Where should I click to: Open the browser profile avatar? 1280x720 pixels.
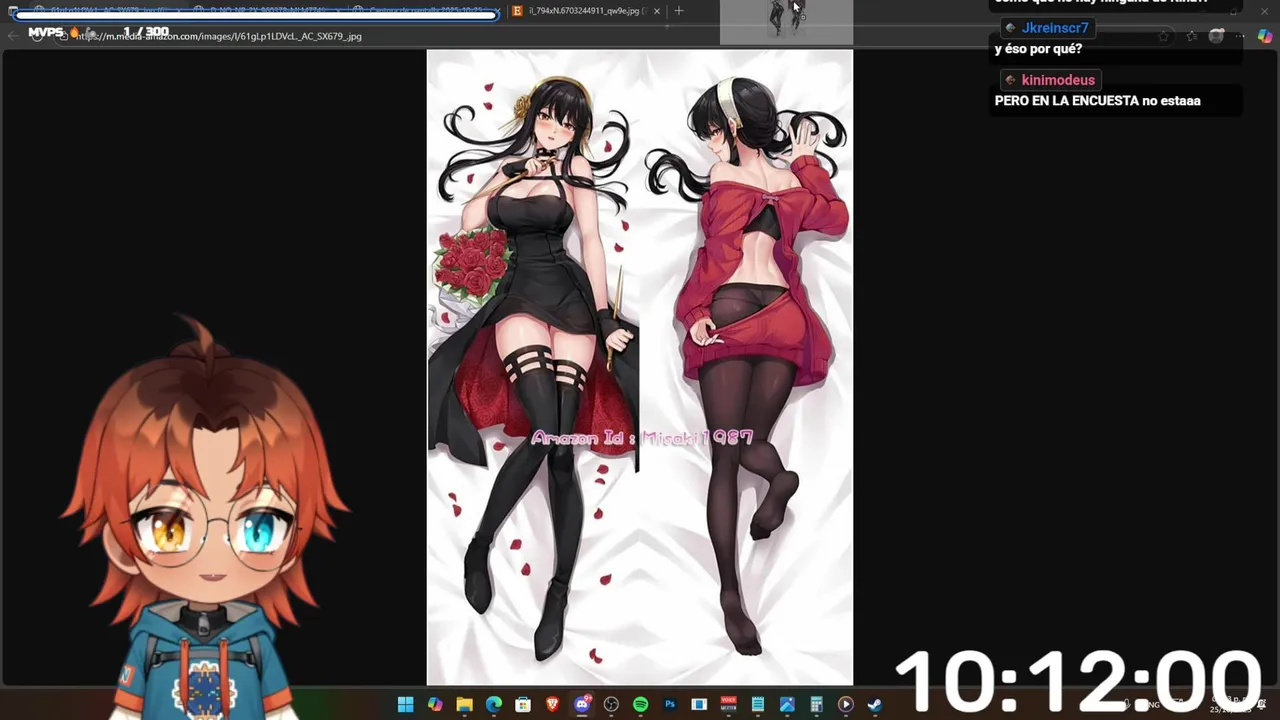click(1216, 36)
